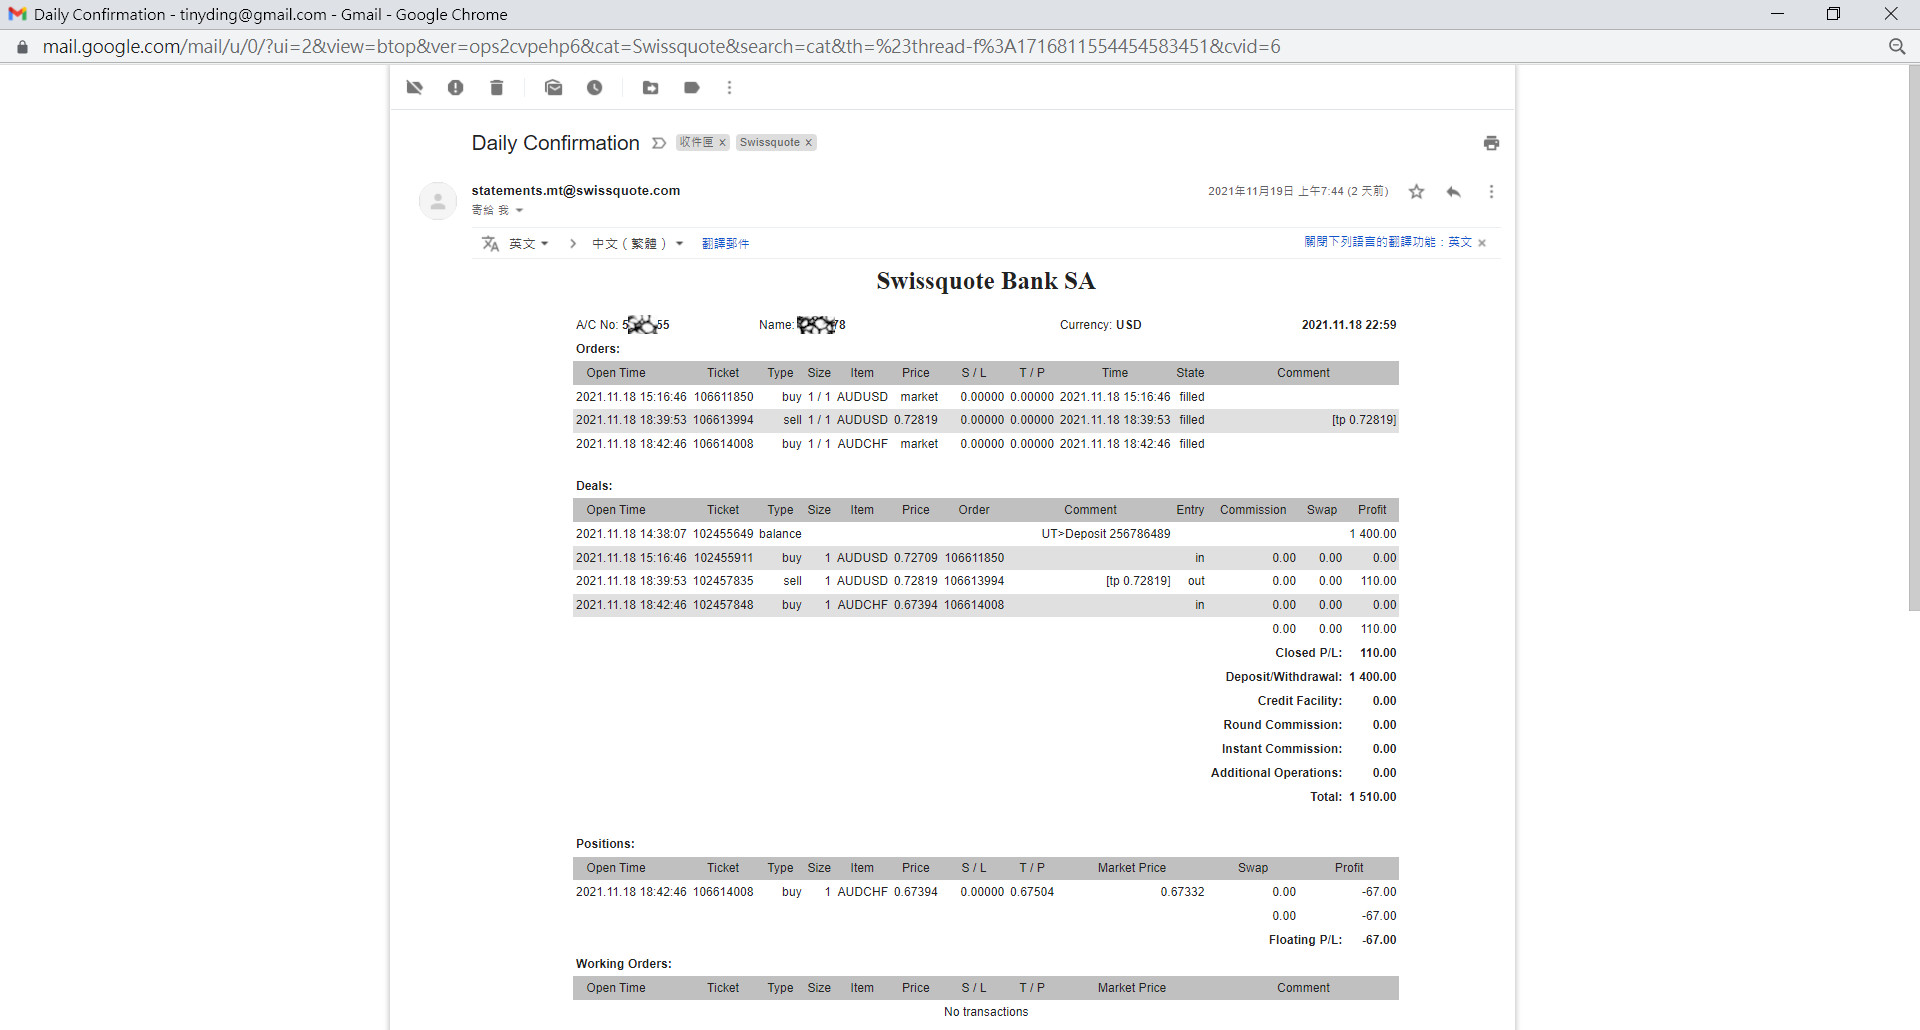Click the translate icon in the translation bar

click(490, 243)
